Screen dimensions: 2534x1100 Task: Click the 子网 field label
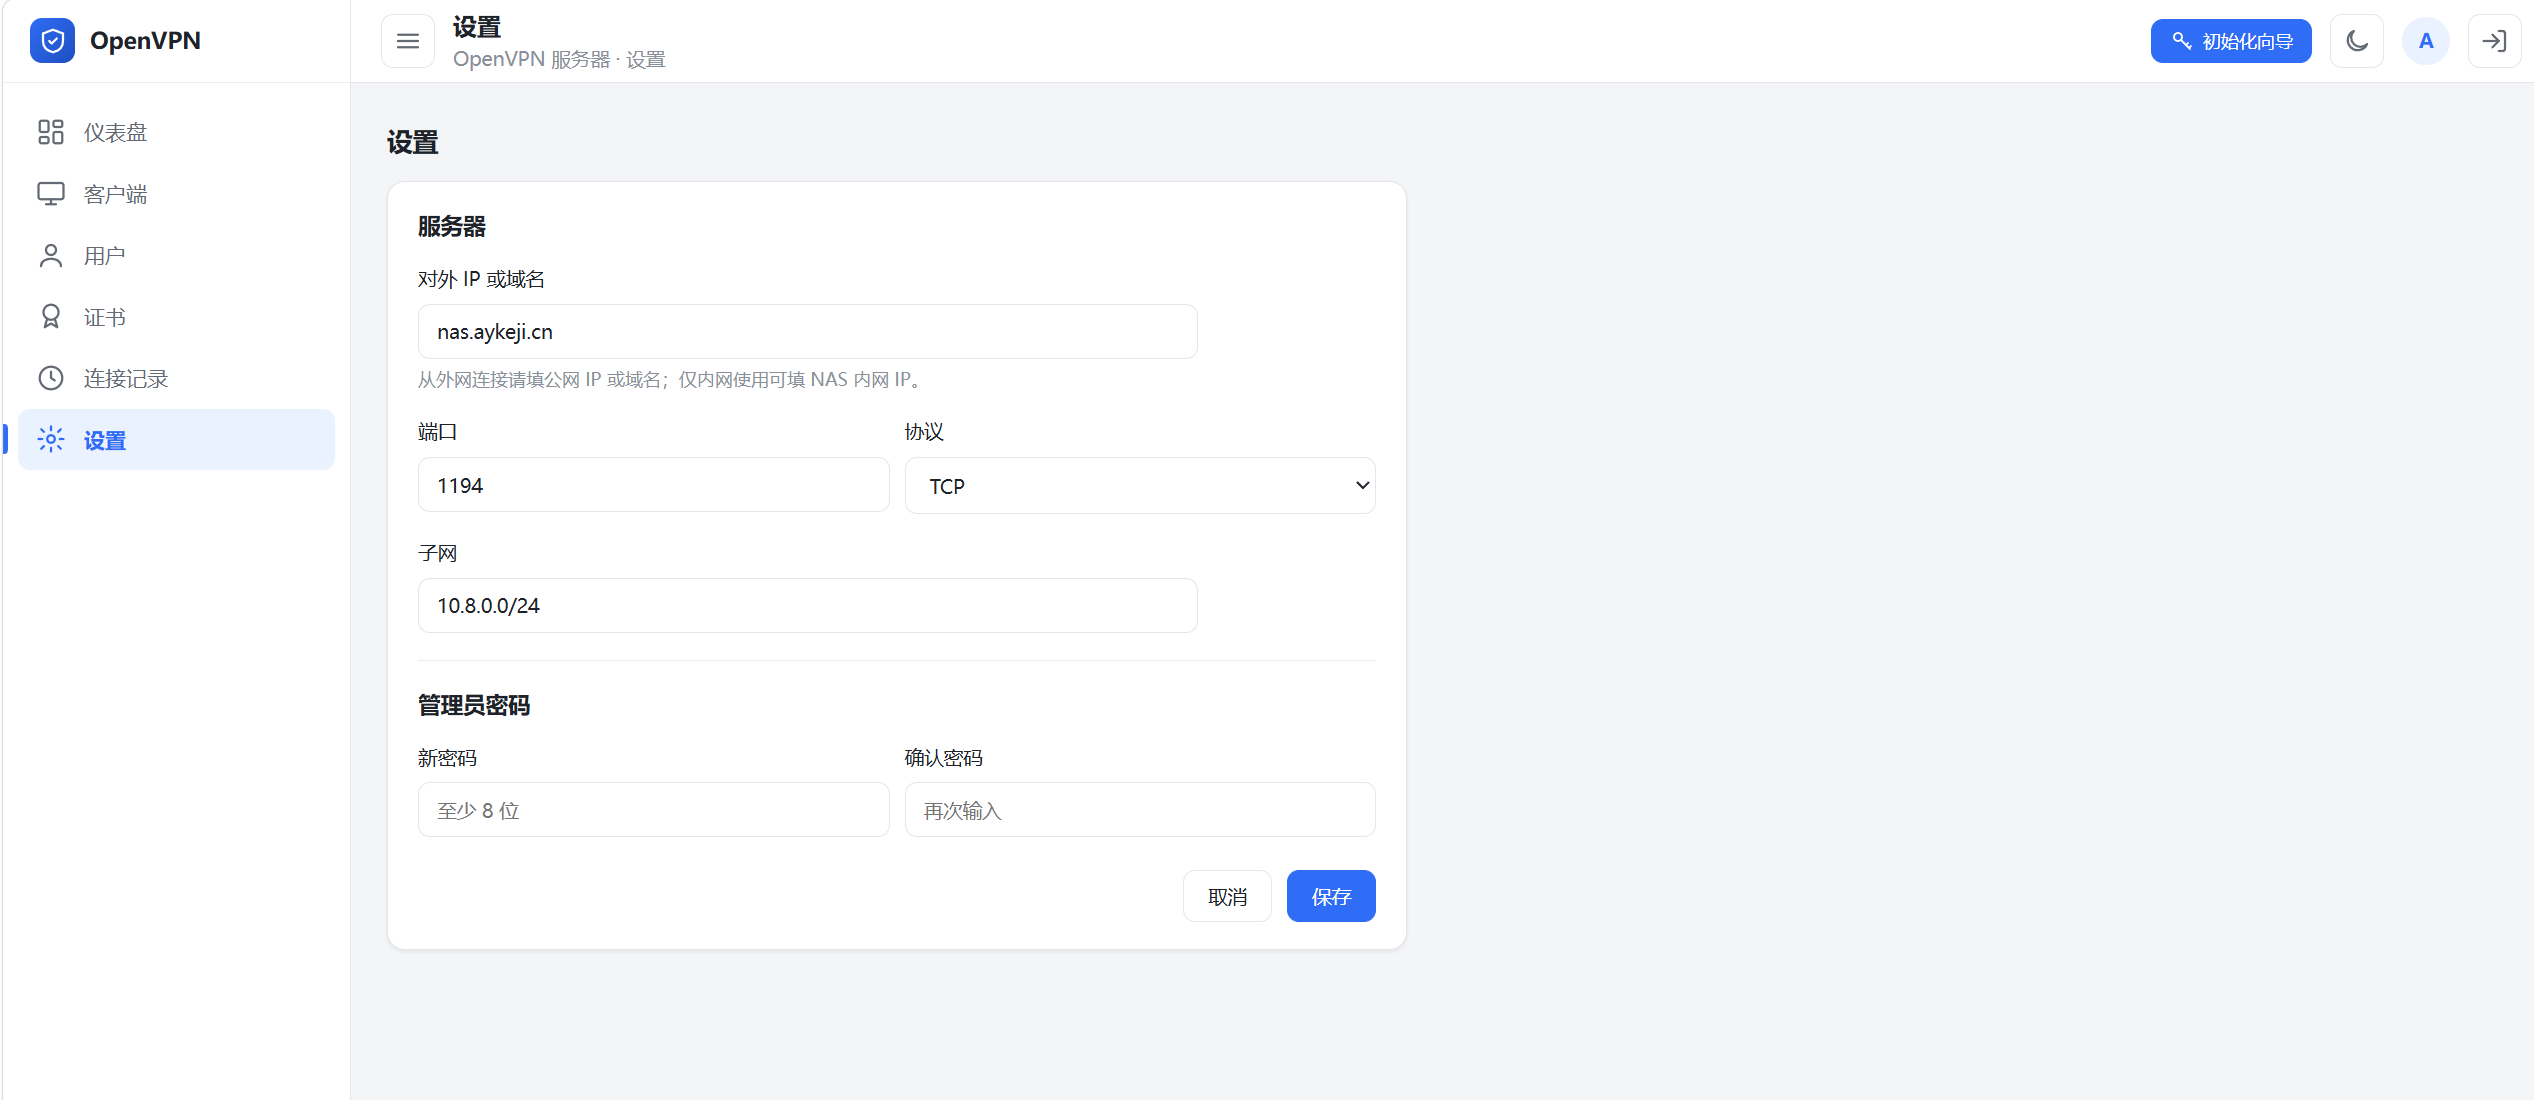(438, 554)
